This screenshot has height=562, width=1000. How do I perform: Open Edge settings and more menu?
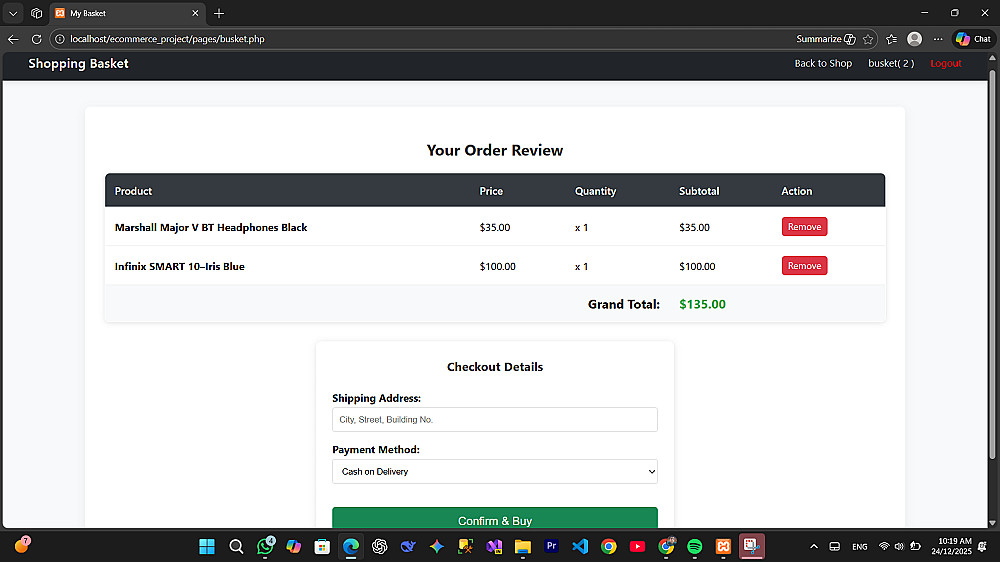938,39
